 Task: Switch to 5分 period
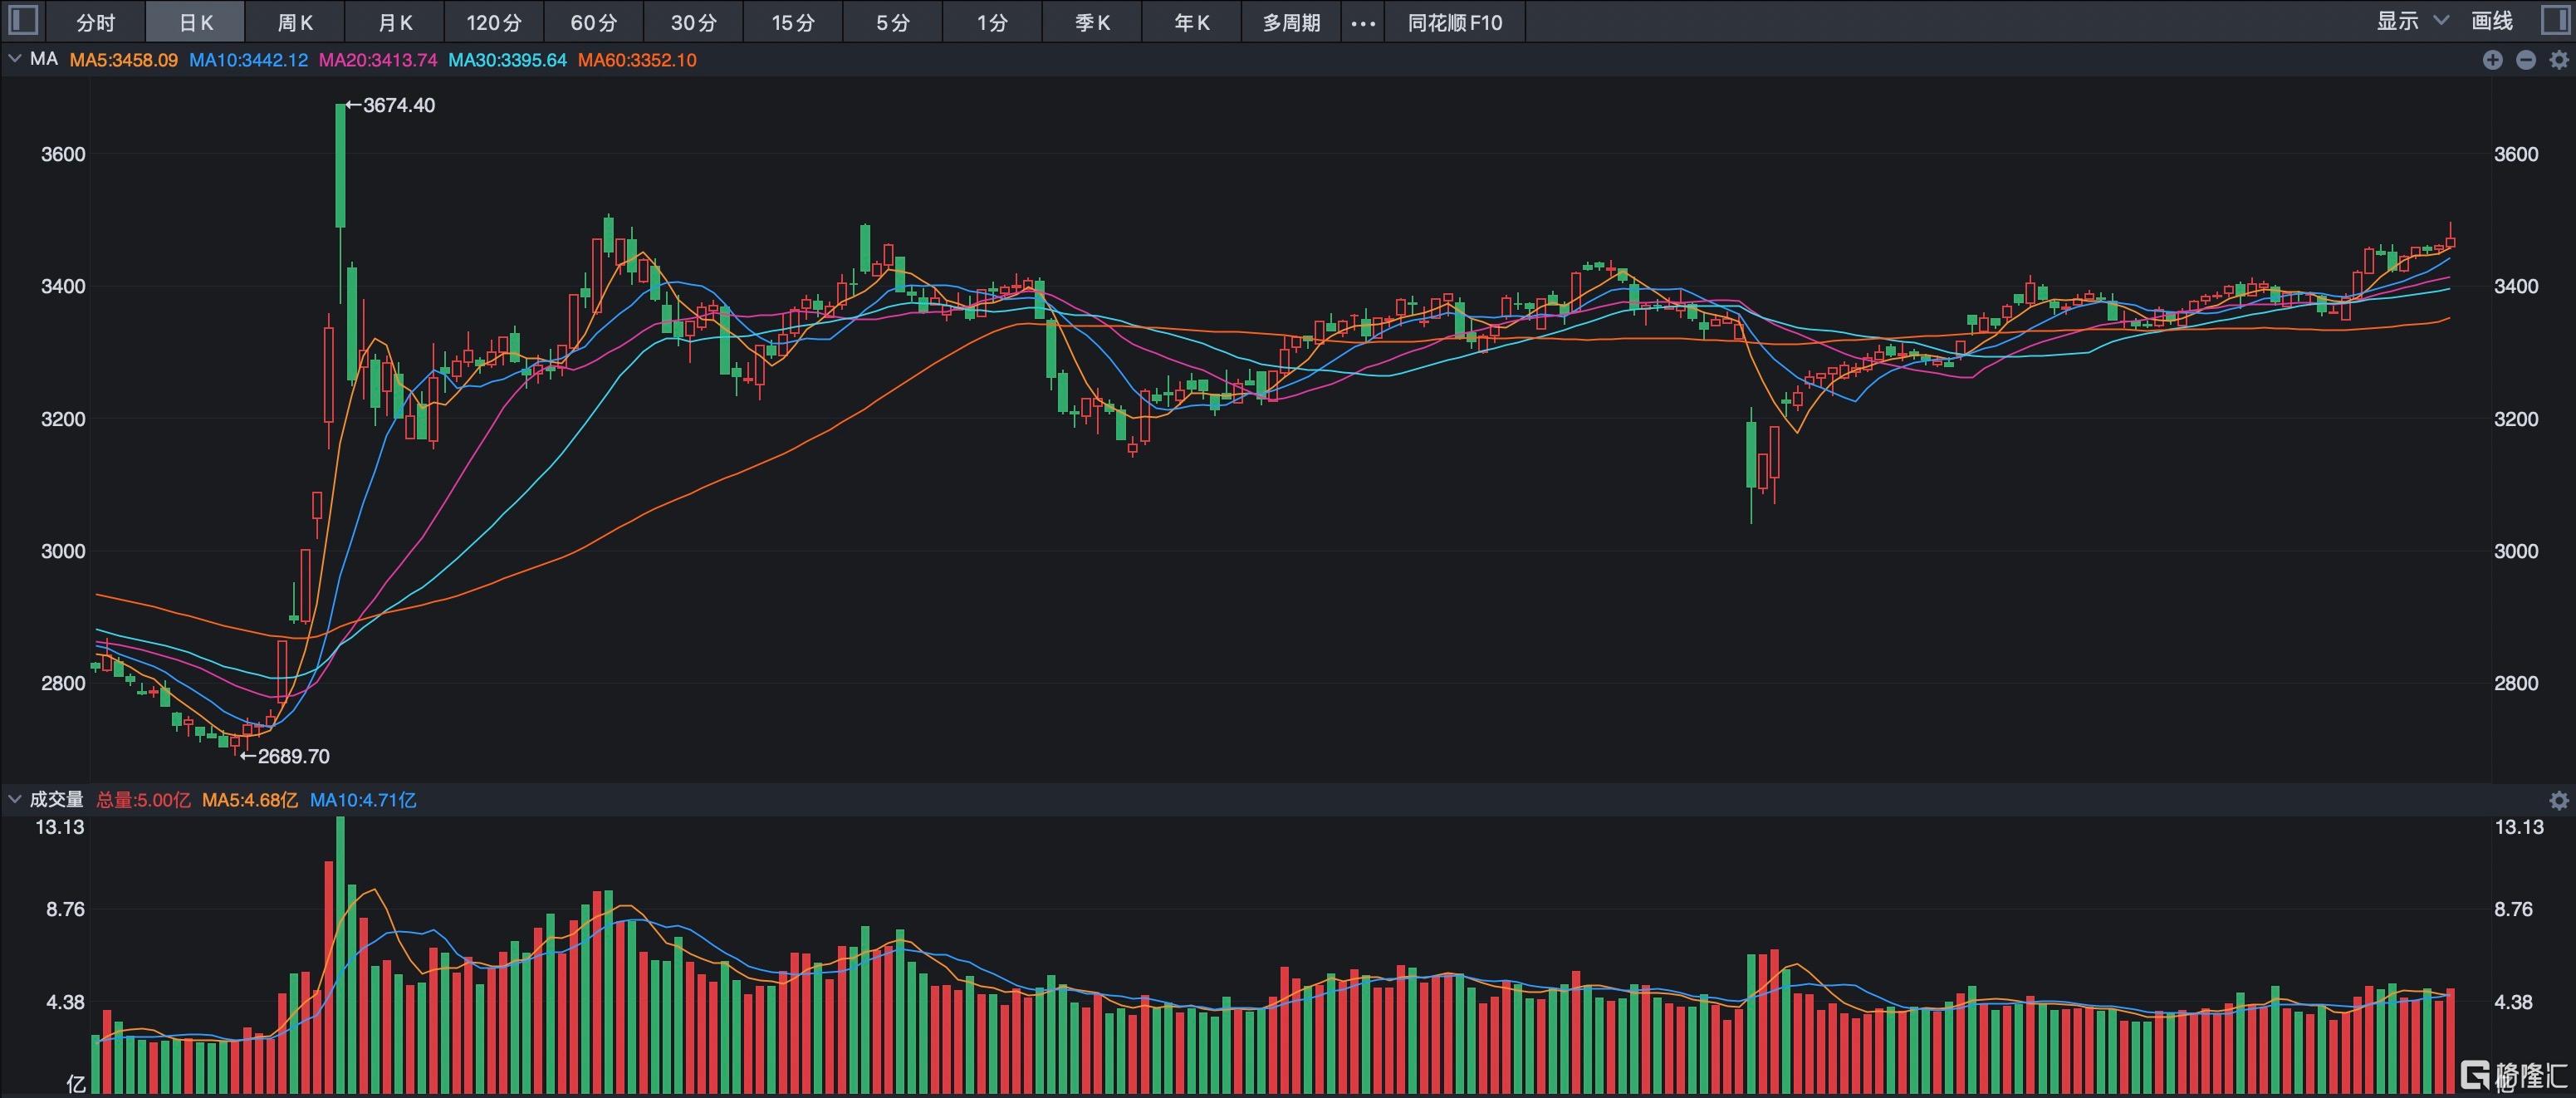[x=893, y=22]
